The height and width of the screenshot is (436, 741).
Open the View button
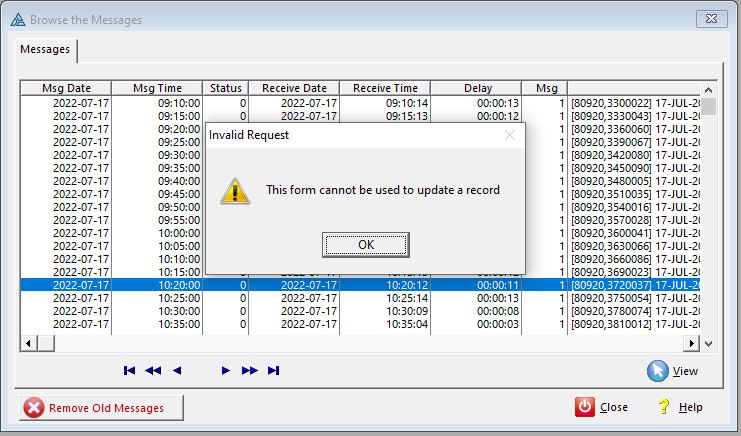coord(673,371)
